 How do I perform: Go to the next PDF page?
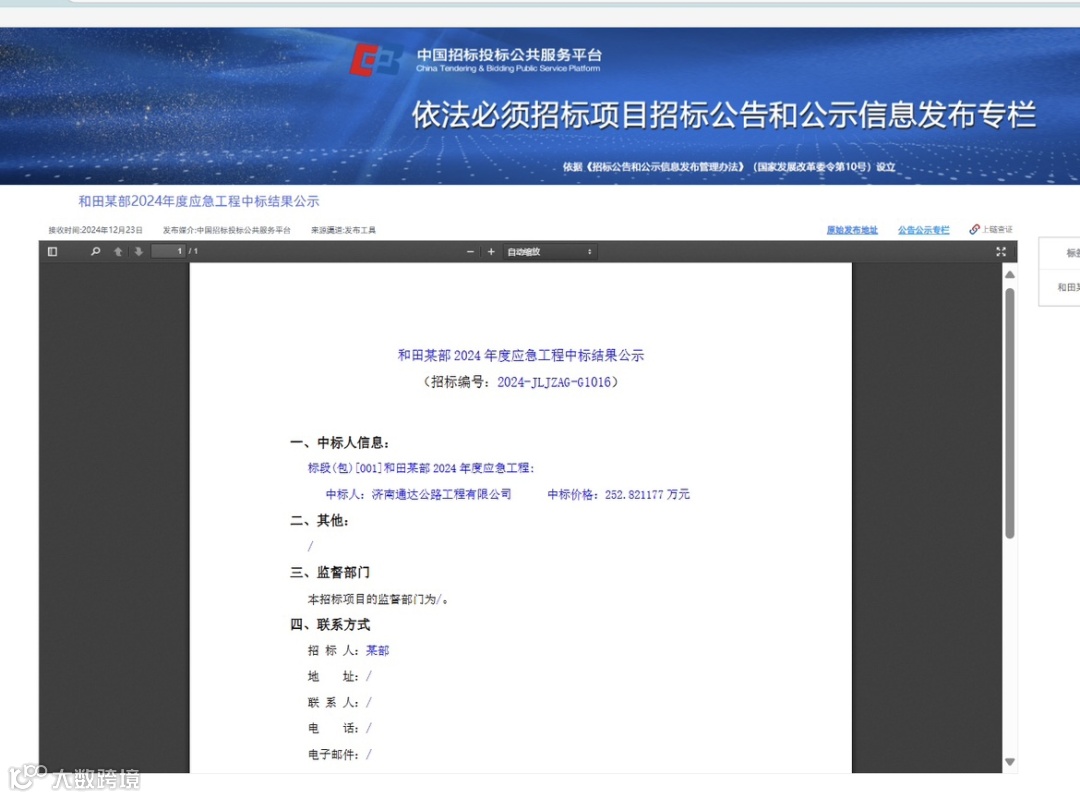(138, 252)
